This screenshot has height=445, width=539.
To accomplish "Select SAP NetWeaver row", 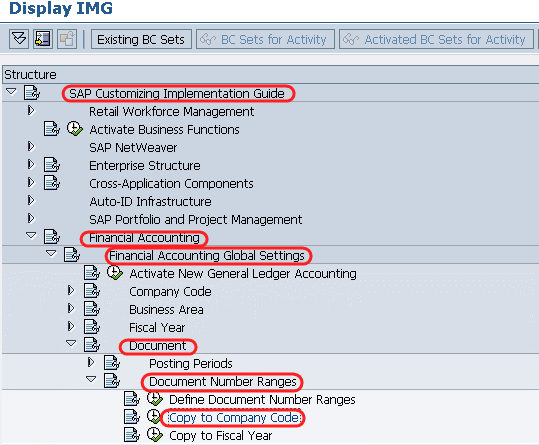I will point(133,148).
